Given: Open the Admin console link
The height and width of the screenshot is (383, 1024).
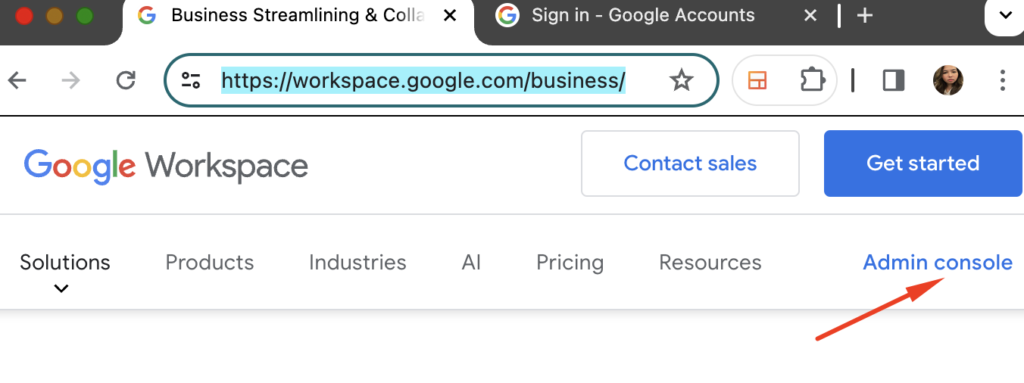Looking at the screenshot, I should 938,263.
